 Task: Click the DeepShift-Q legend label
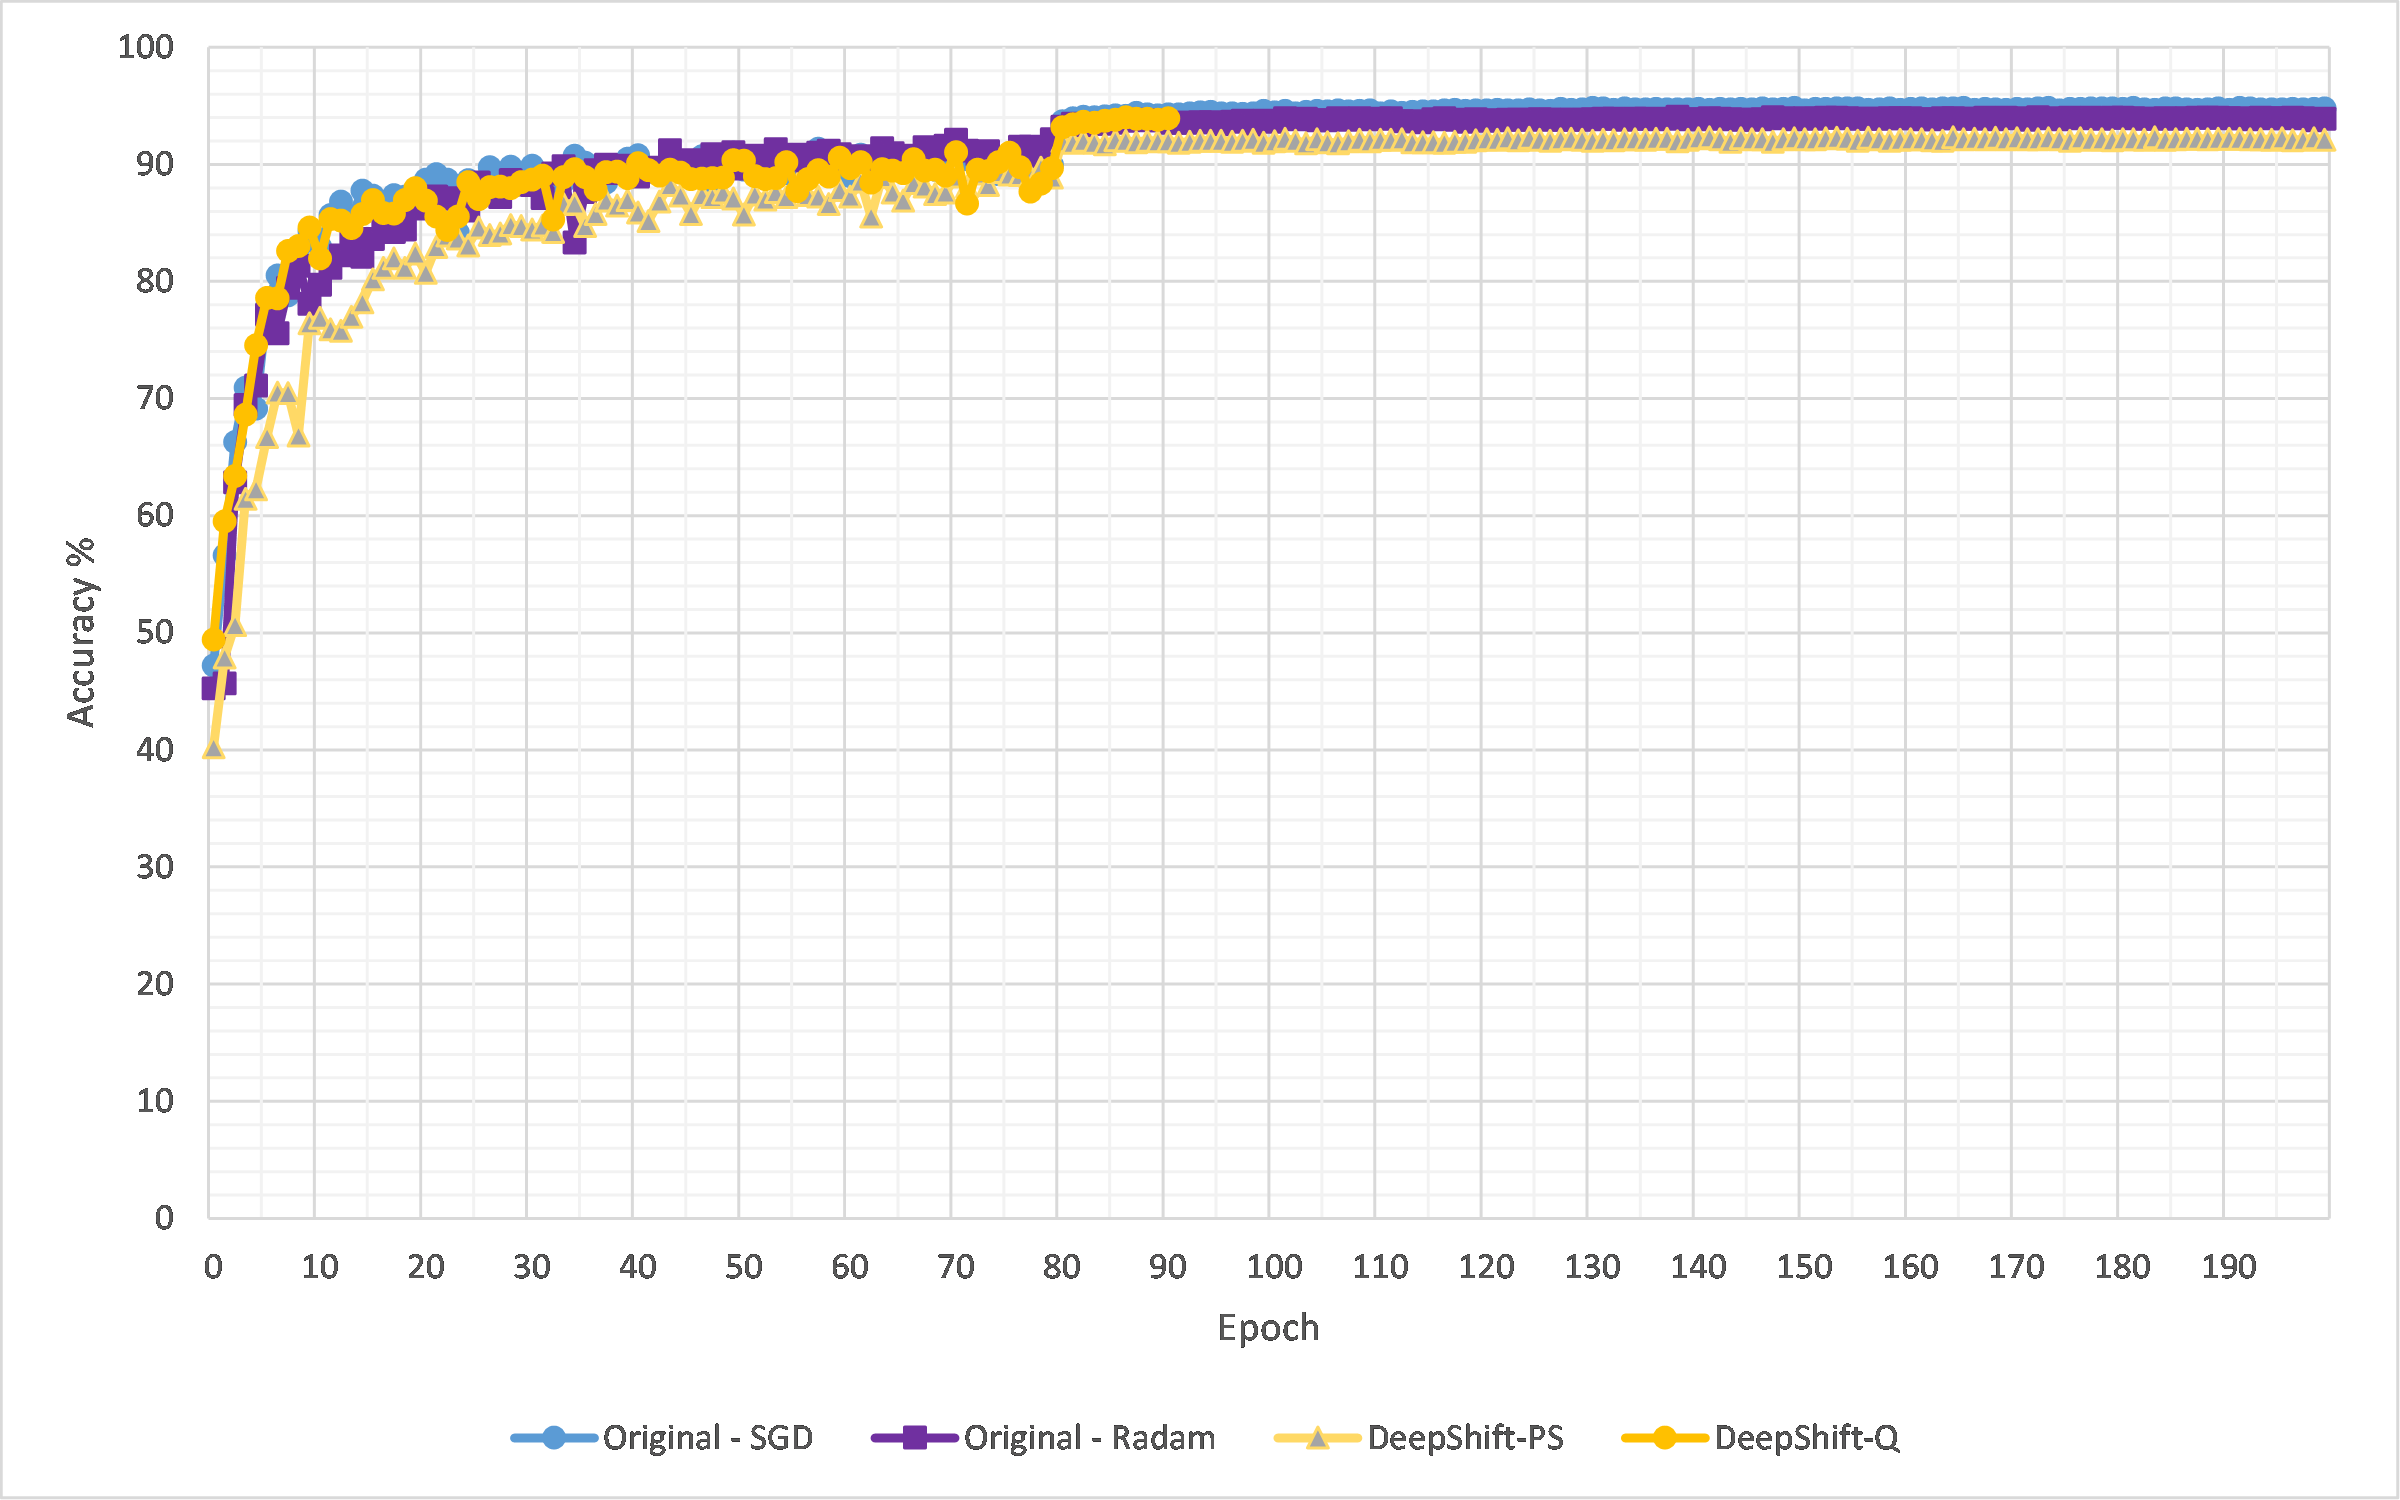point(1806,1438)
